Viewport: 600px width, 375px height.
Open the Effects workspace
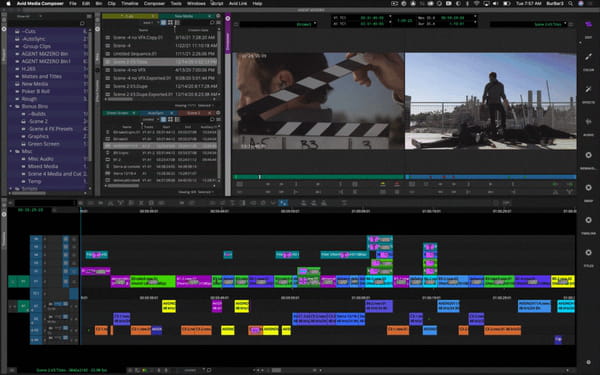pyautogui.click(x=589, y=90)
